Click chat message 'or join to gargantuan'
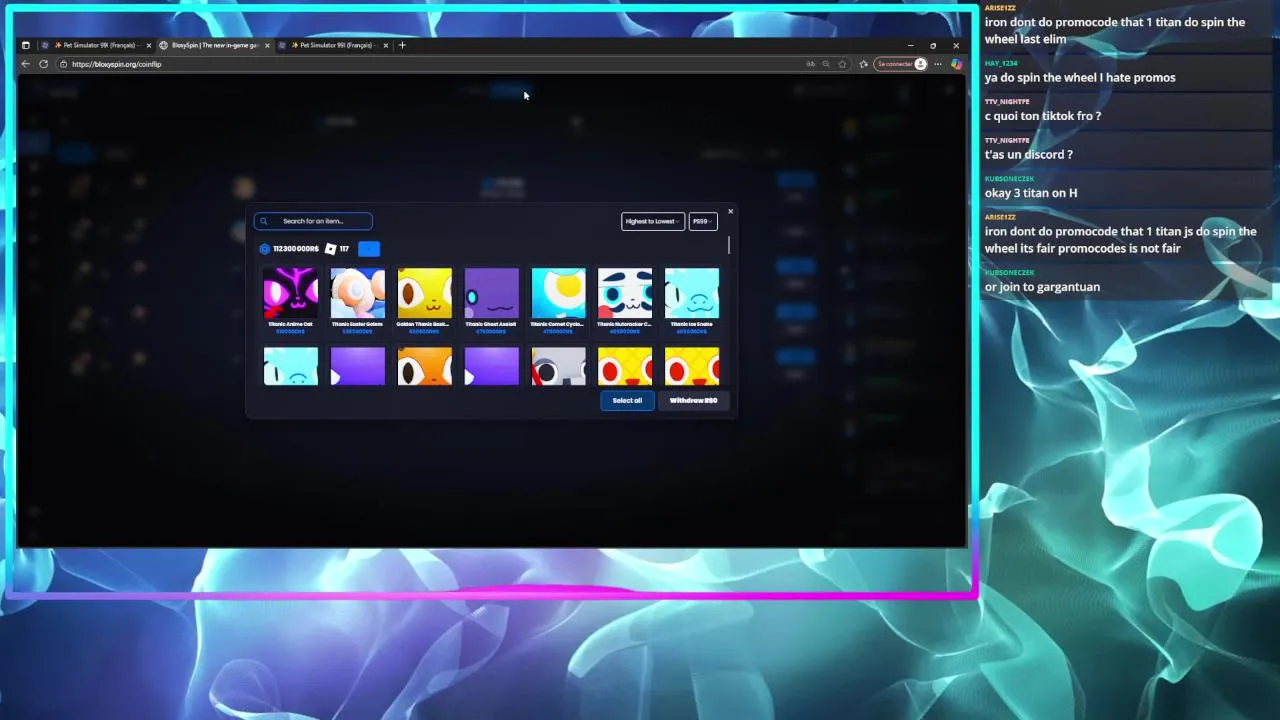This screenshot has height=720, width=1280. click(1042, 287)
